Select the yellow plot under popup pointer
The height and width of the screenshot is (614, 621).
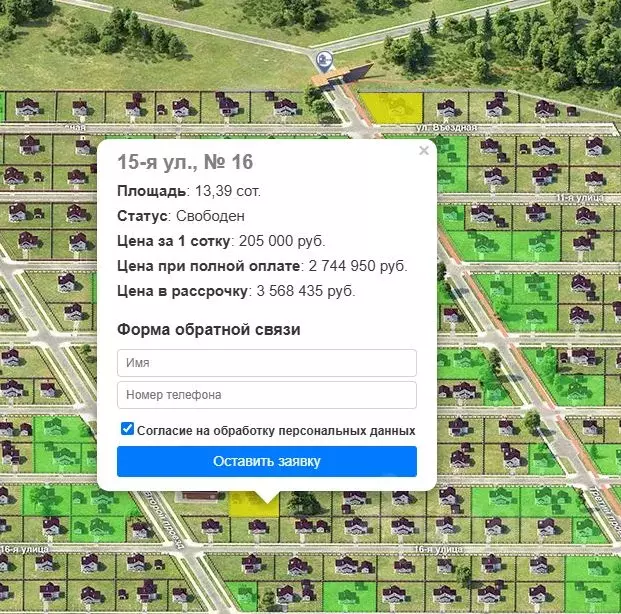[x=254, y=504]
